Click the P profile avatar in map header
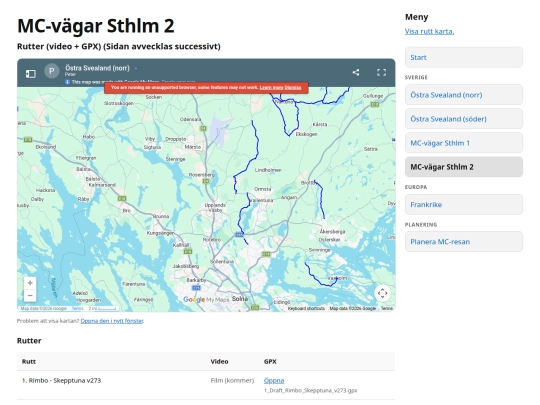 click(x=52, y=71)
